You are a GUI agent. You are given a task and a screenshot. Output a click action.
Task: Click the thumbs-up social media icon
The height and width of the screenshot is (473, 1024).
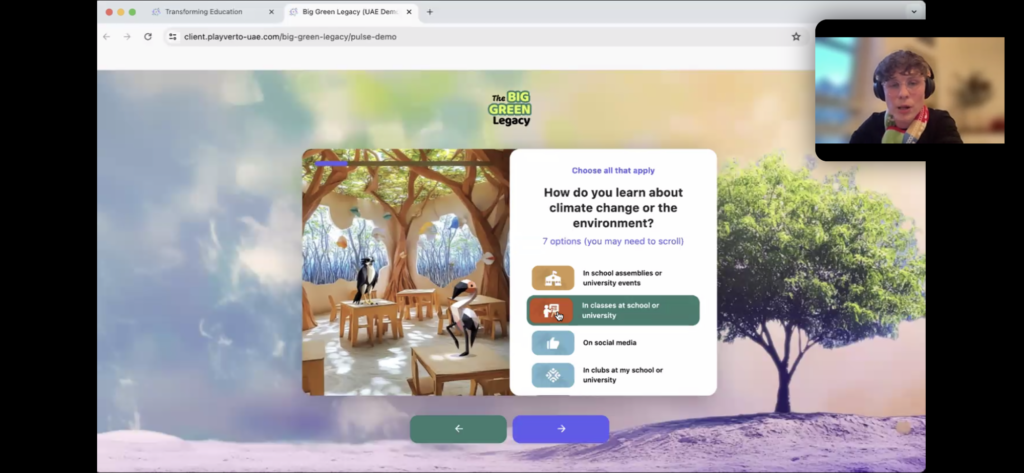(x=552, y=343)
